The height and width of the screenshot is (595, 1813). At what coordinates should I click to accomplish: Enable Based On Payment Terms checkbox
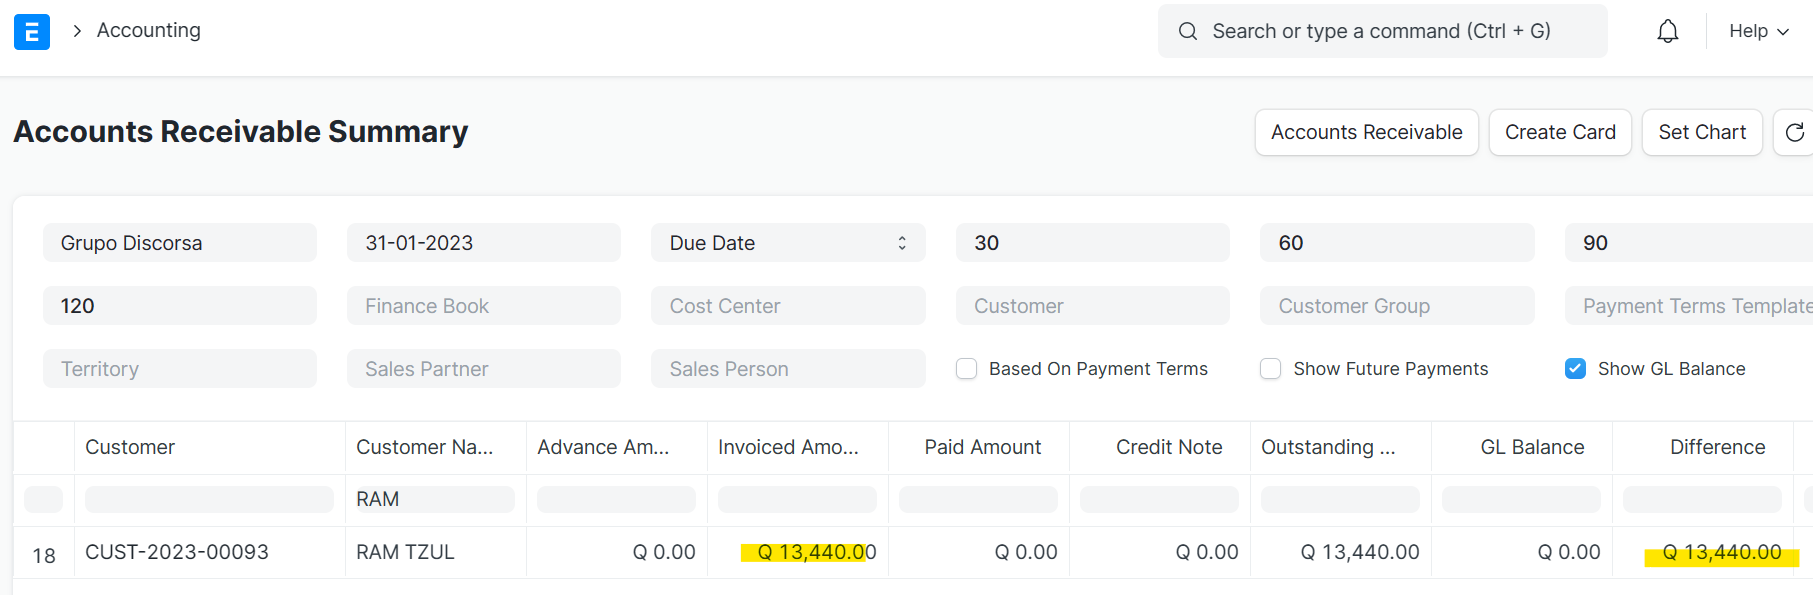(x=966, y=369)
